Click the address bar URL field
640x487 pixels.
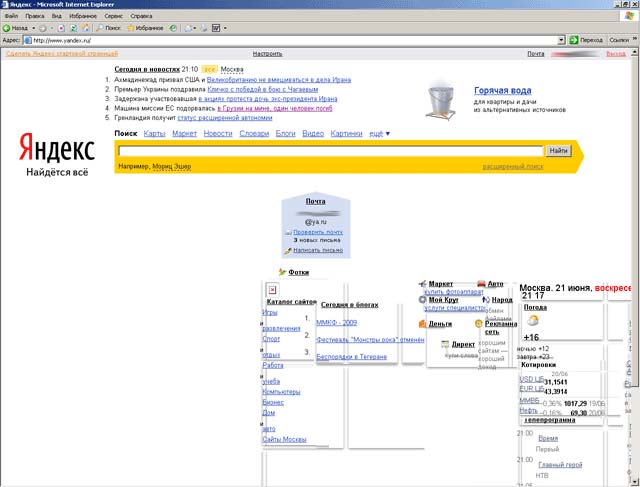click(x=292, y=40)
